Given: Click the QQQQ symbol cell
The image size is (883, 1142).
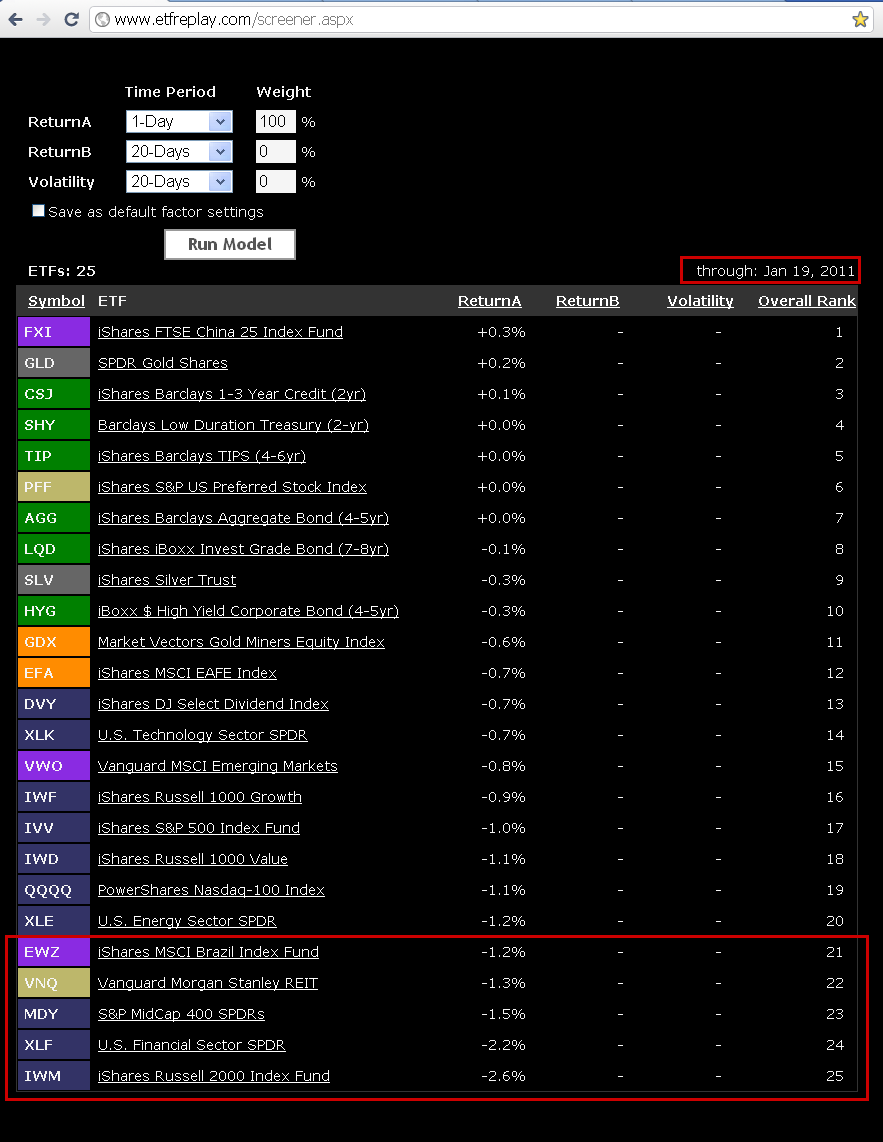Looking at the screenshot, I should pyautogui.click(x=54, y=890).
